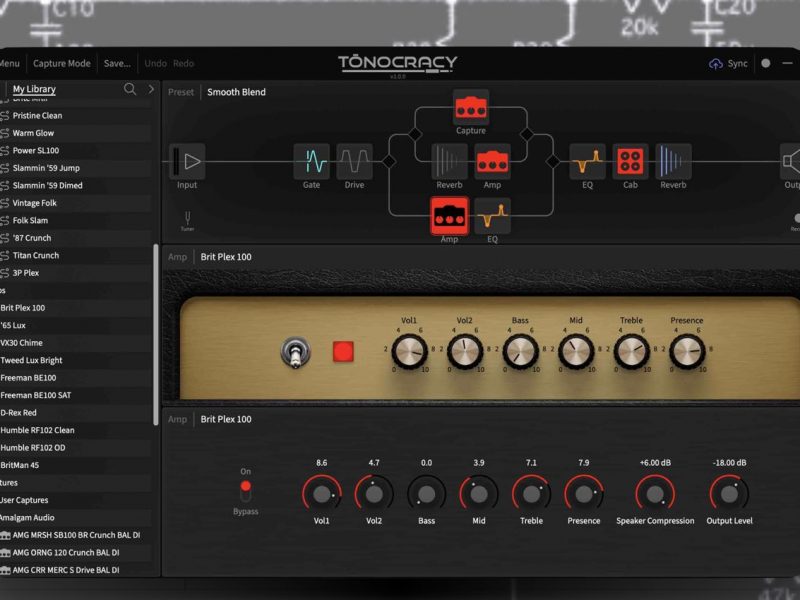Click the -18.00 dB value
The height and width of the screenshot is (600, 800).
coord(730,463)
